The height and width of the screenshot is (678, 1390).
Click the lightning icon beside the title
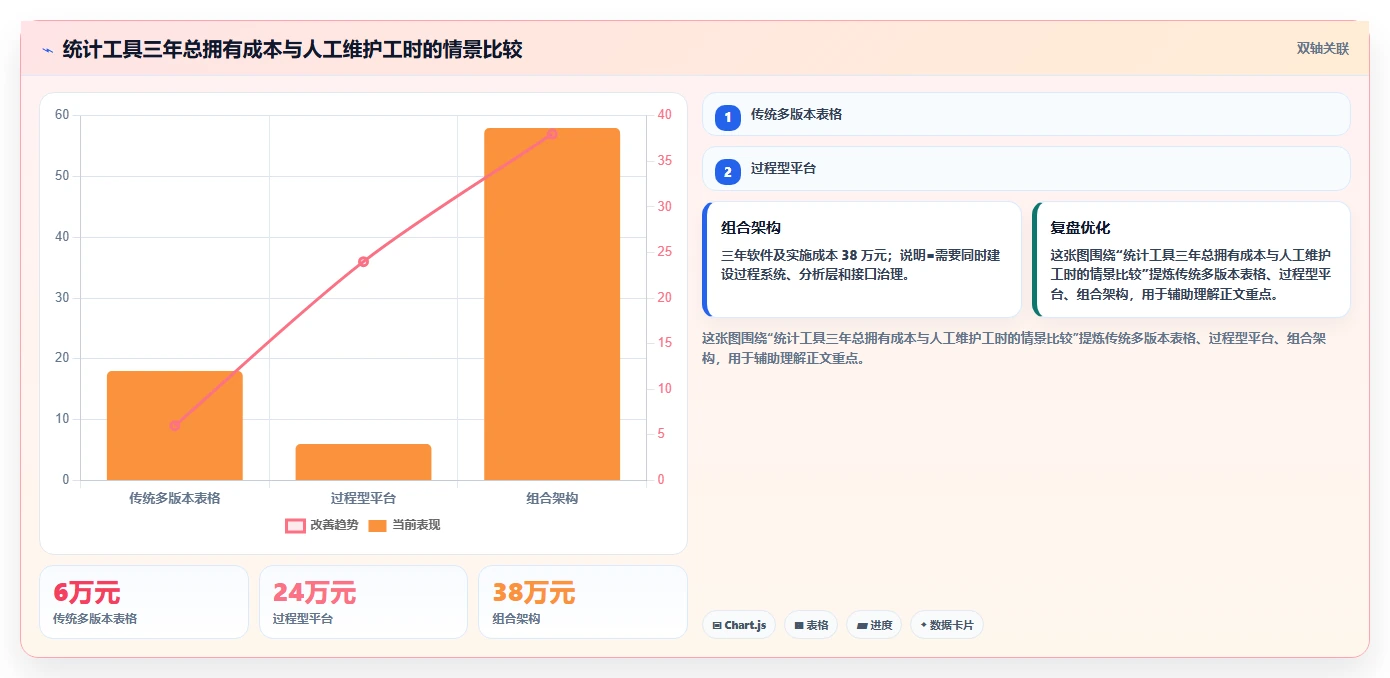[x=47, y=50]
